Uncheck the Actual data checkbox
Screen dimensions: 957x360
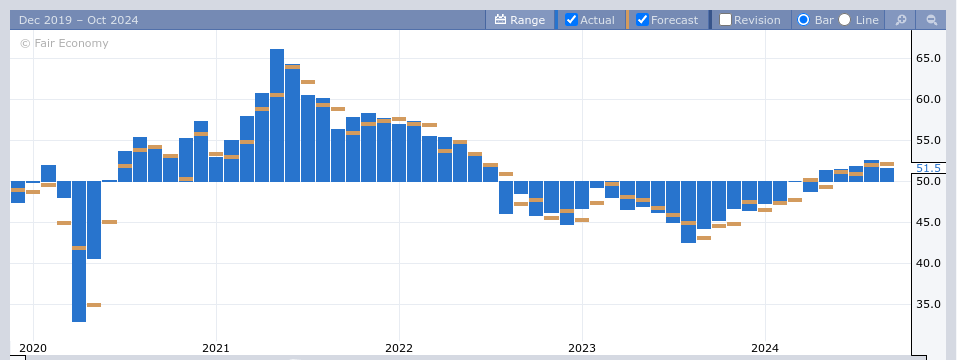point(571,20)
